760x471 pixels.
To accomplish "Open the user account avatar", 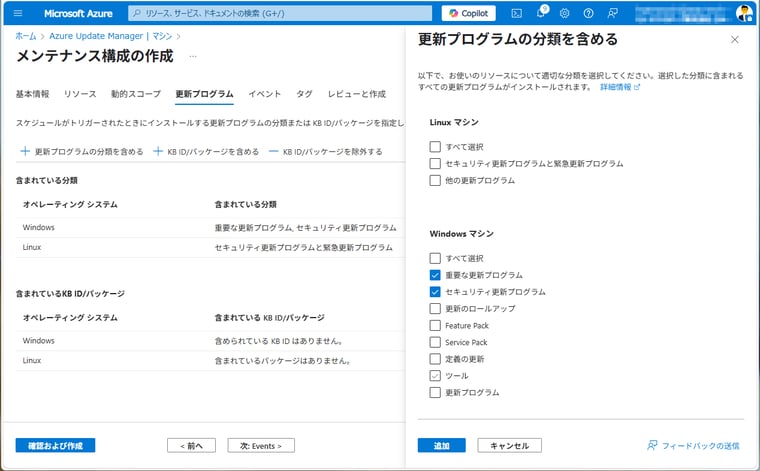I will (744, 13).
